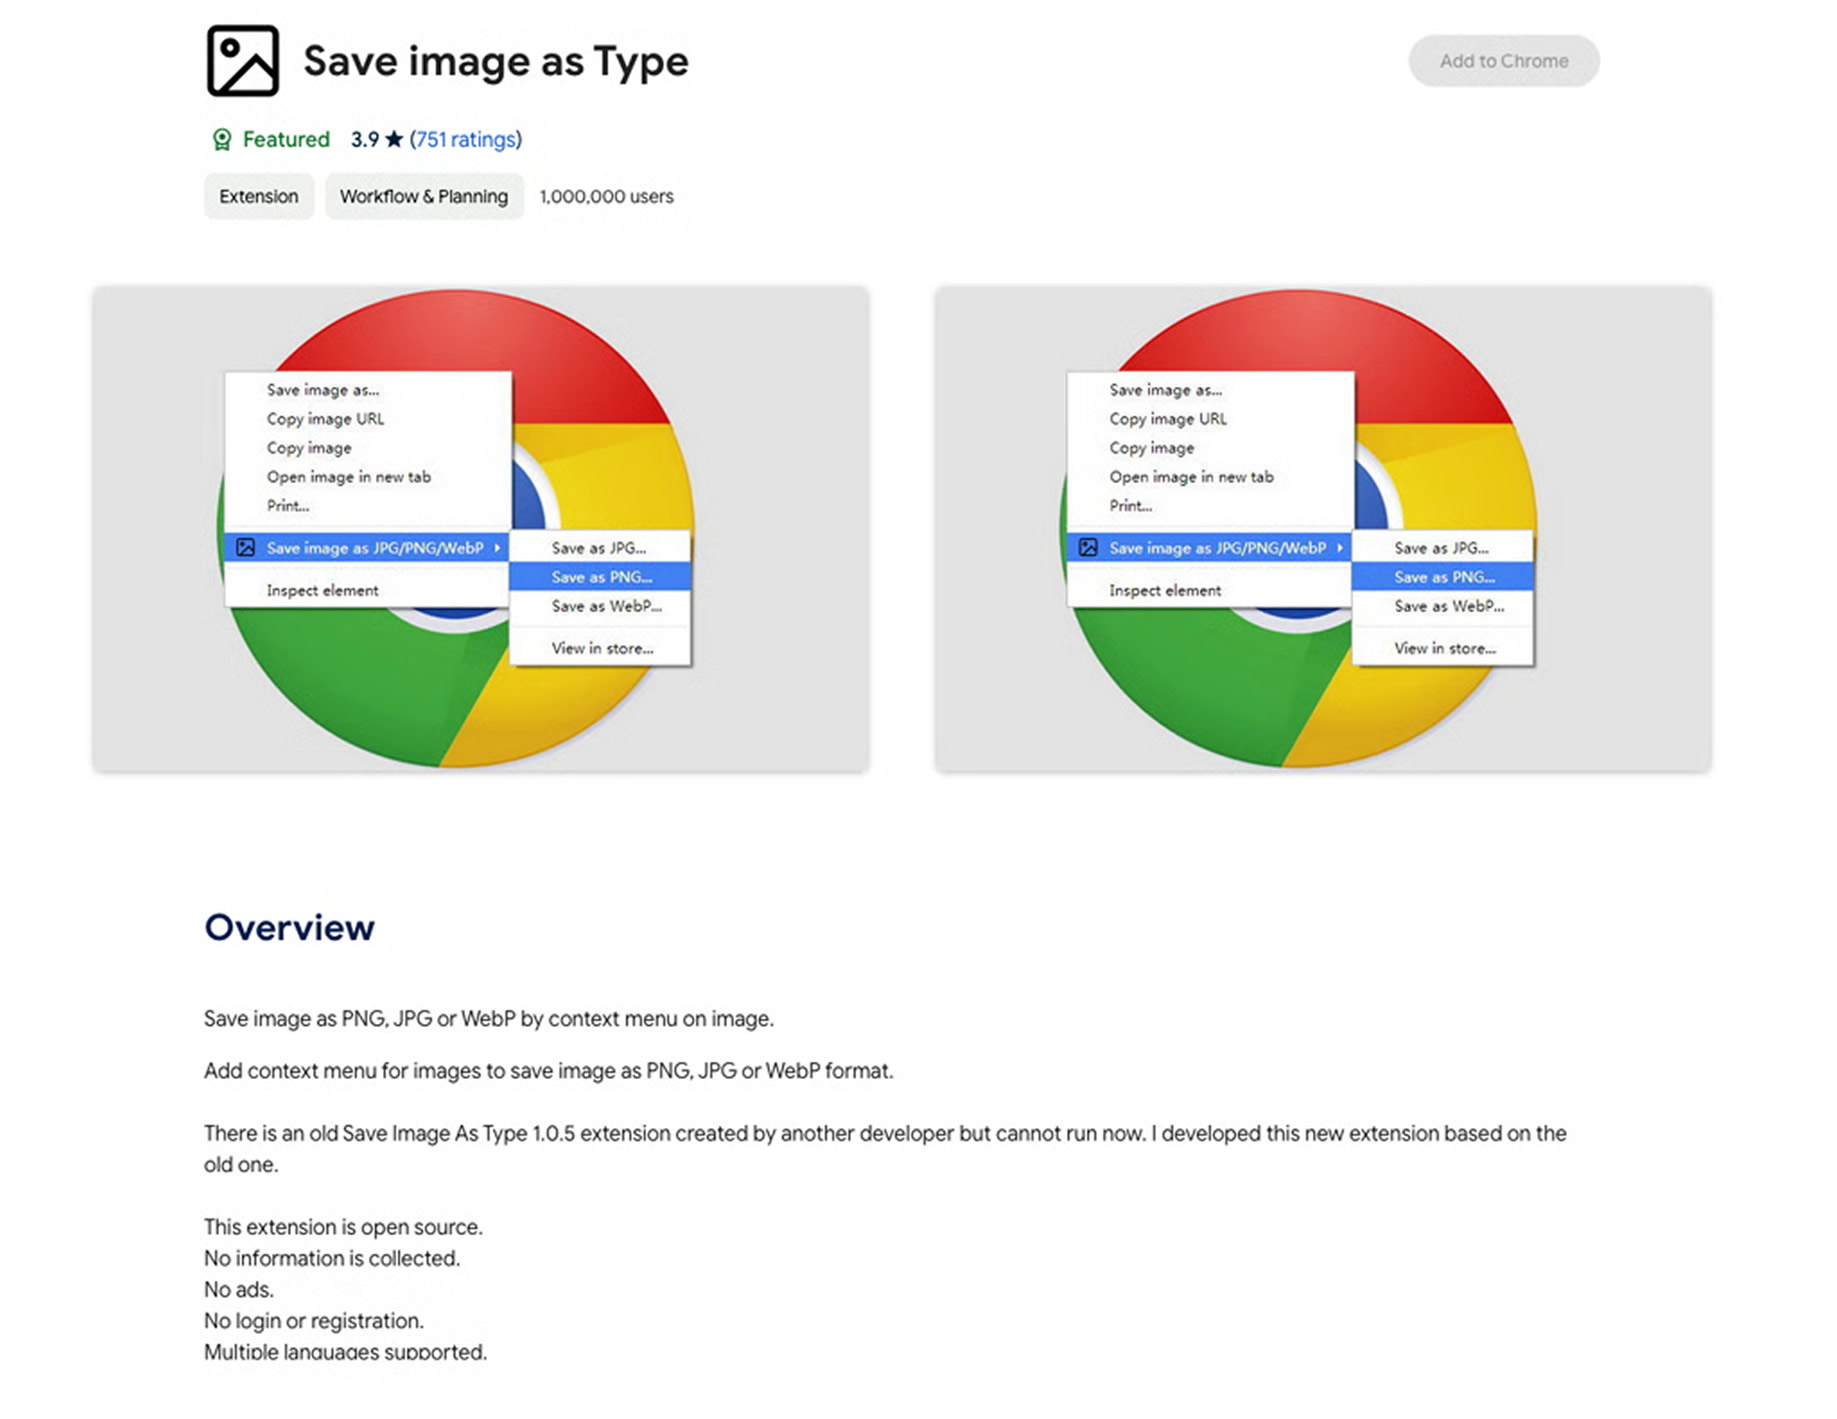This screenshot has height=1419, width=1837.
Task: Open the 751 ratings link
Action: click(x=465, y=140)
